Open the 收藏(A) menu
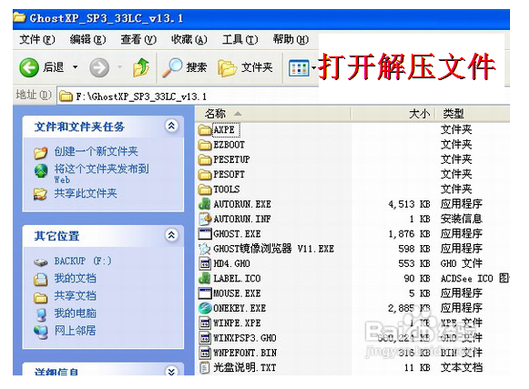 tap(189, 39)
